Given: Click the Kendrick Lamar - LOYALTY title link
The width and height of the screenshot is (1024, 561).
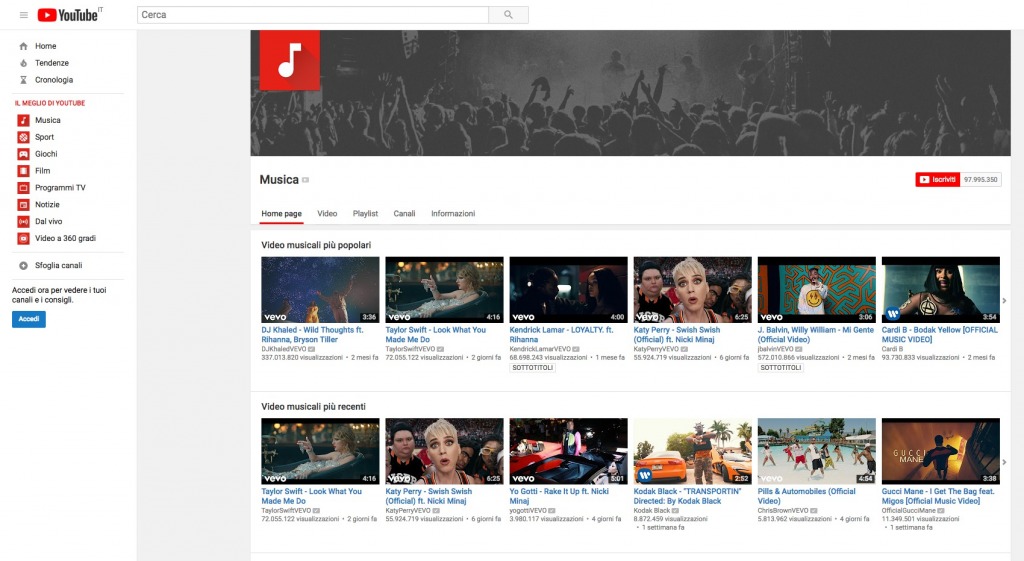Looking at the screenshot, I should coord(561,335).
